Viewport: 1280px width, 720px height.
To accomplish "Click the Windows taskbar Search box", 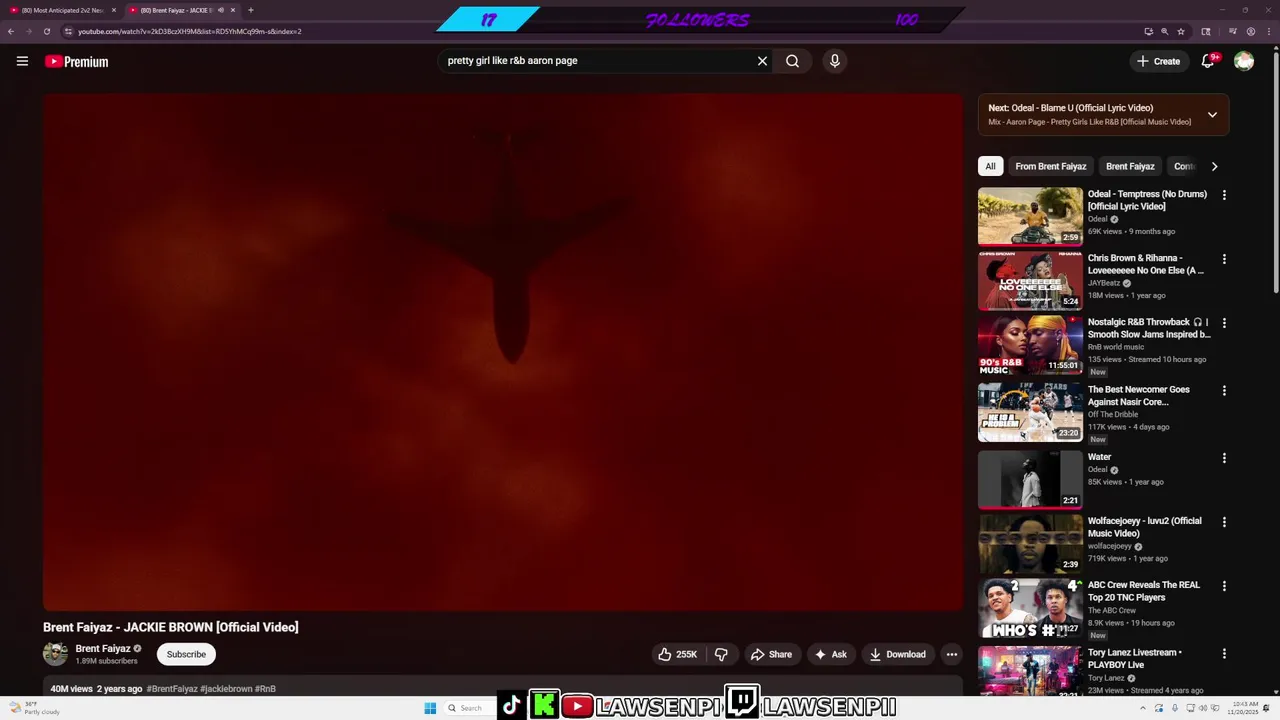I will [468, 708].
